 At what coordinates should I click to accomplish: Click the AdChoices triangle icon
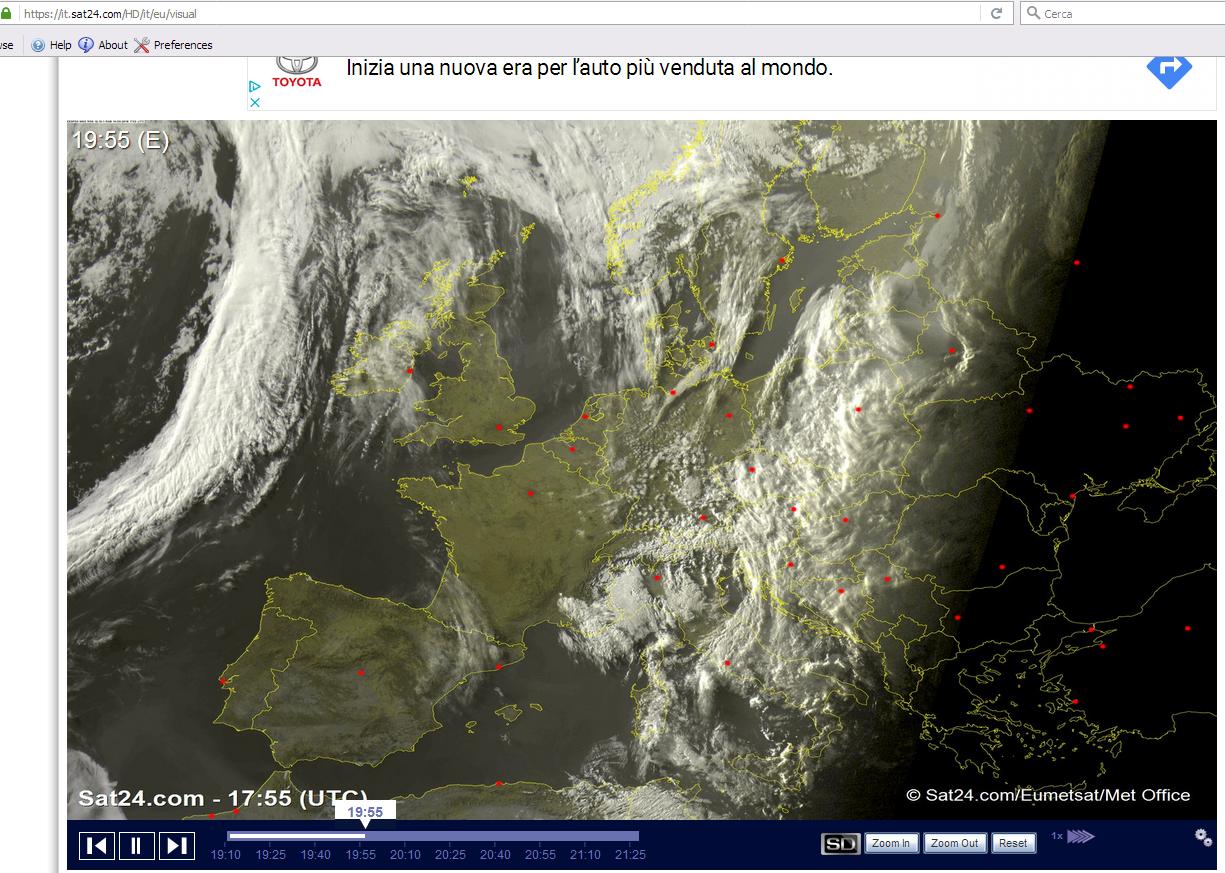coord(255,86)
